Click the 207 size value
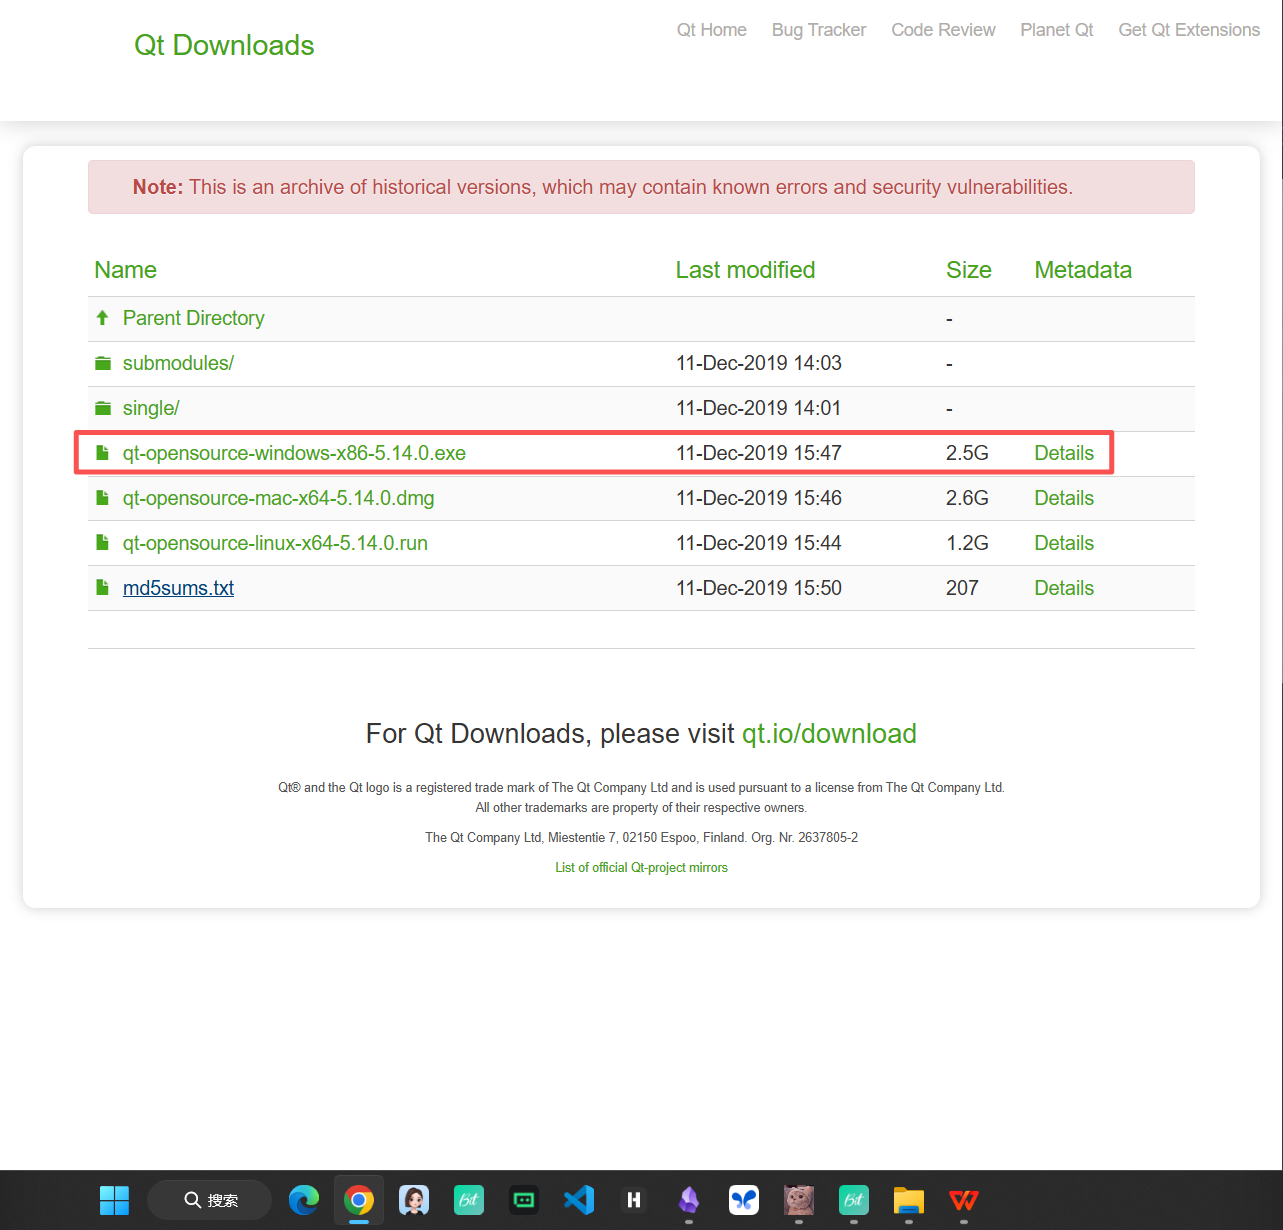The image size is (1283, 1230). point(962,588)
